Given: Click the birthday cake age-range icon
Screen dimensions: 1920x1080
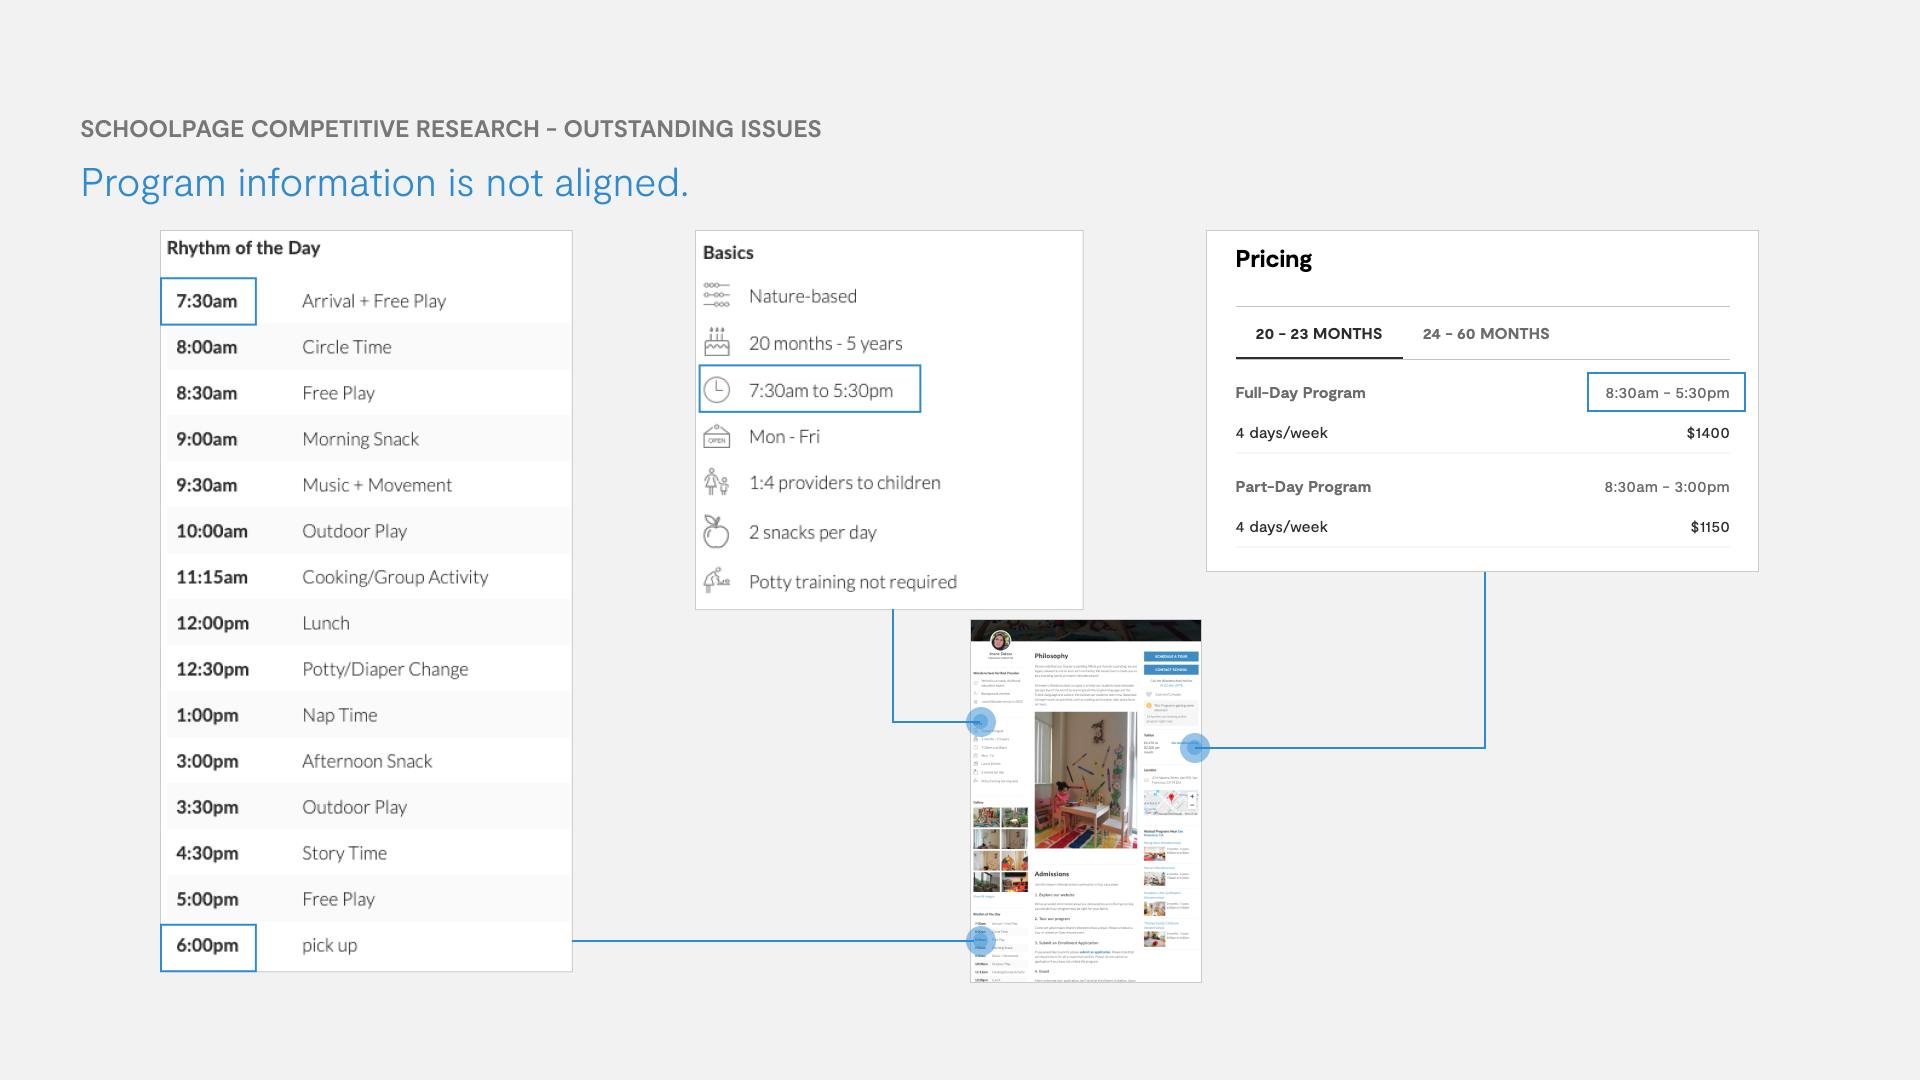Looking at the screenshot, I should (x=717, y=342).
